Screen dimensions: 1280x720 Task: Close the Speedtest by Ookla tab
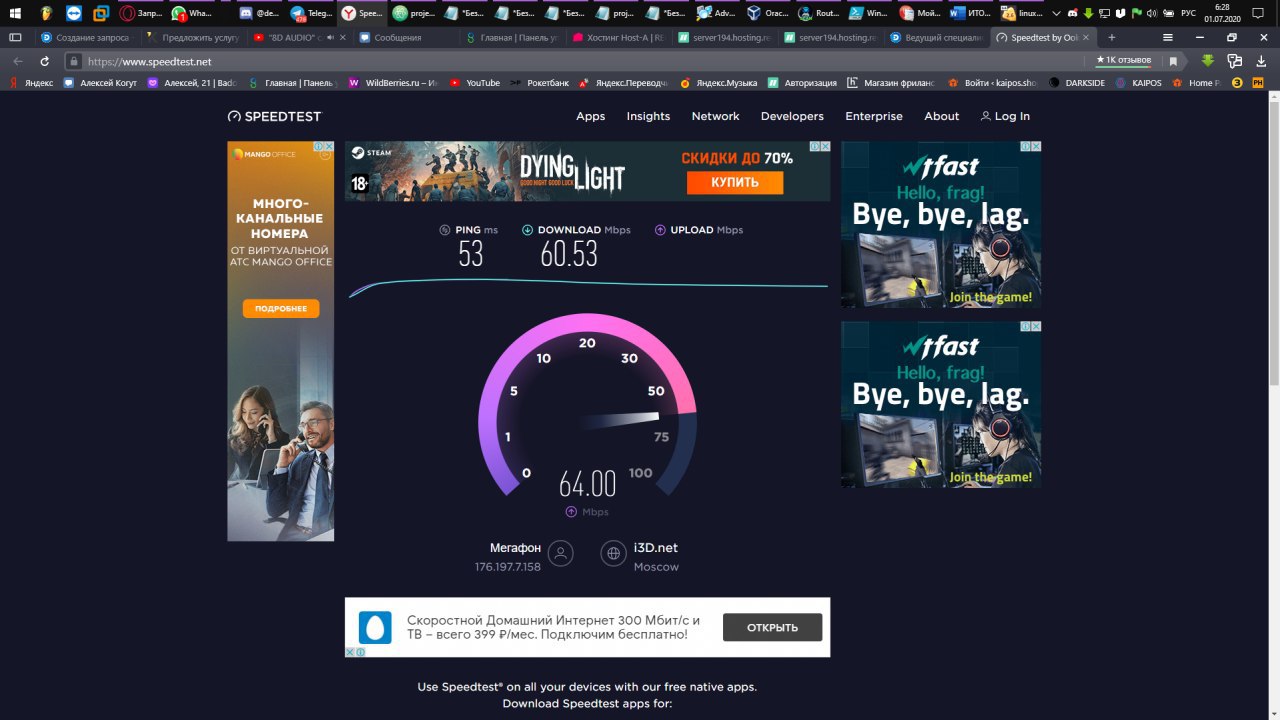tap(1086, 37)
